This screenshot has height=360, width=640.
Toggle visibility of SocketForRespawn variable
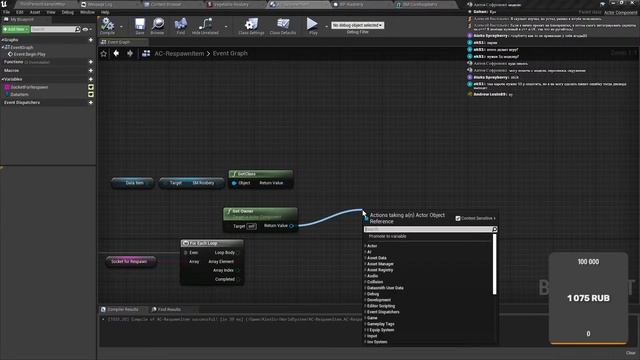pos(91,87)
